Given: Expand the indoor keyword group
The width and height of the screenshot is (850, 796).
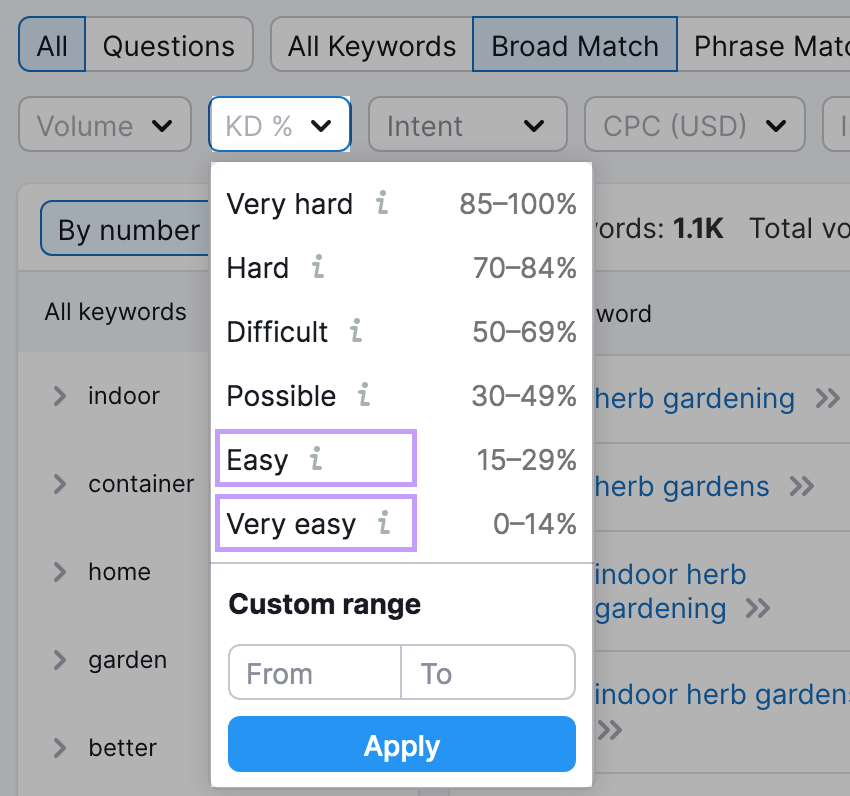Looking at the screenshot, I should pos(60,396).
